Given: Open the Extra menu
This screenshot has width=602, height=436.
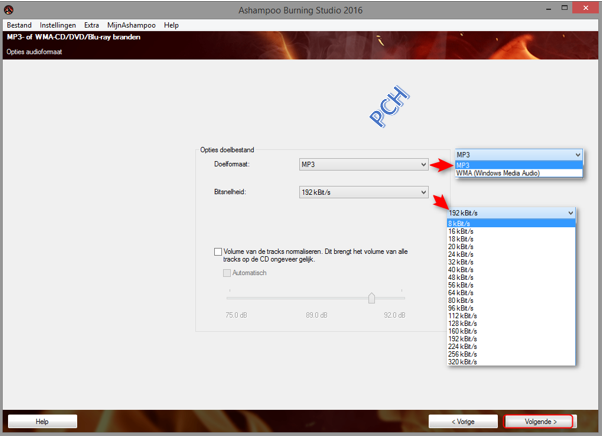Looking at the screenshot, I should click(91, 25).
